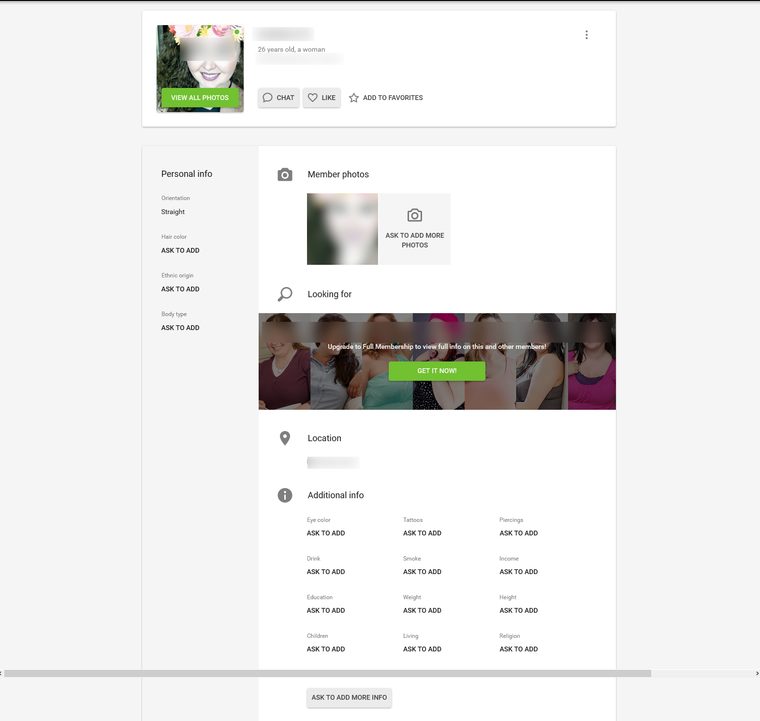
Task: Click the green Get It Now! button
Action: [x=437, y=371]
